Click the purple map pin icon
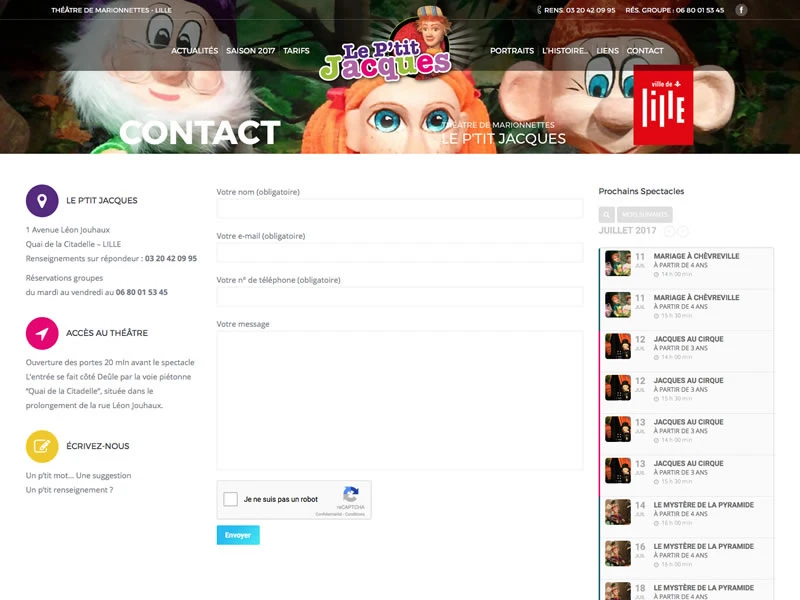The image size is (800, 600). pyautogui.click(x=42, y=201)
